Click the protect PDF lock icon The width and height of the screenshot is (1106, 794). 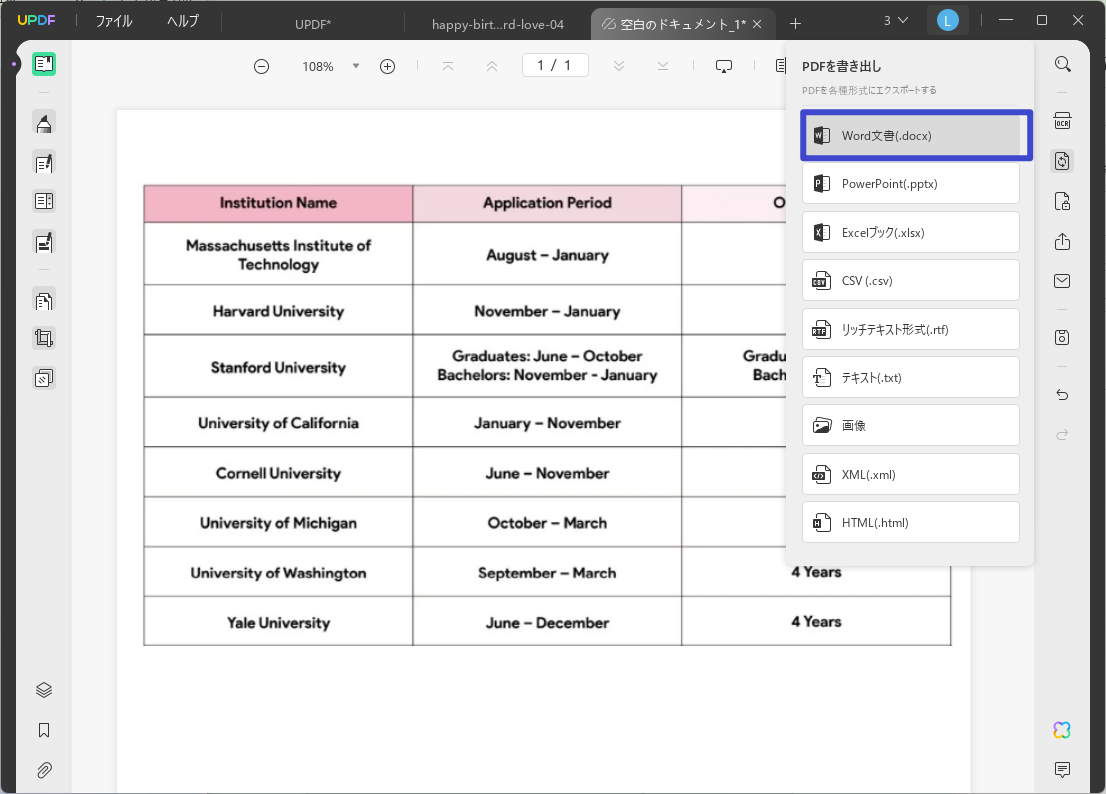(x=1062, y=202)
